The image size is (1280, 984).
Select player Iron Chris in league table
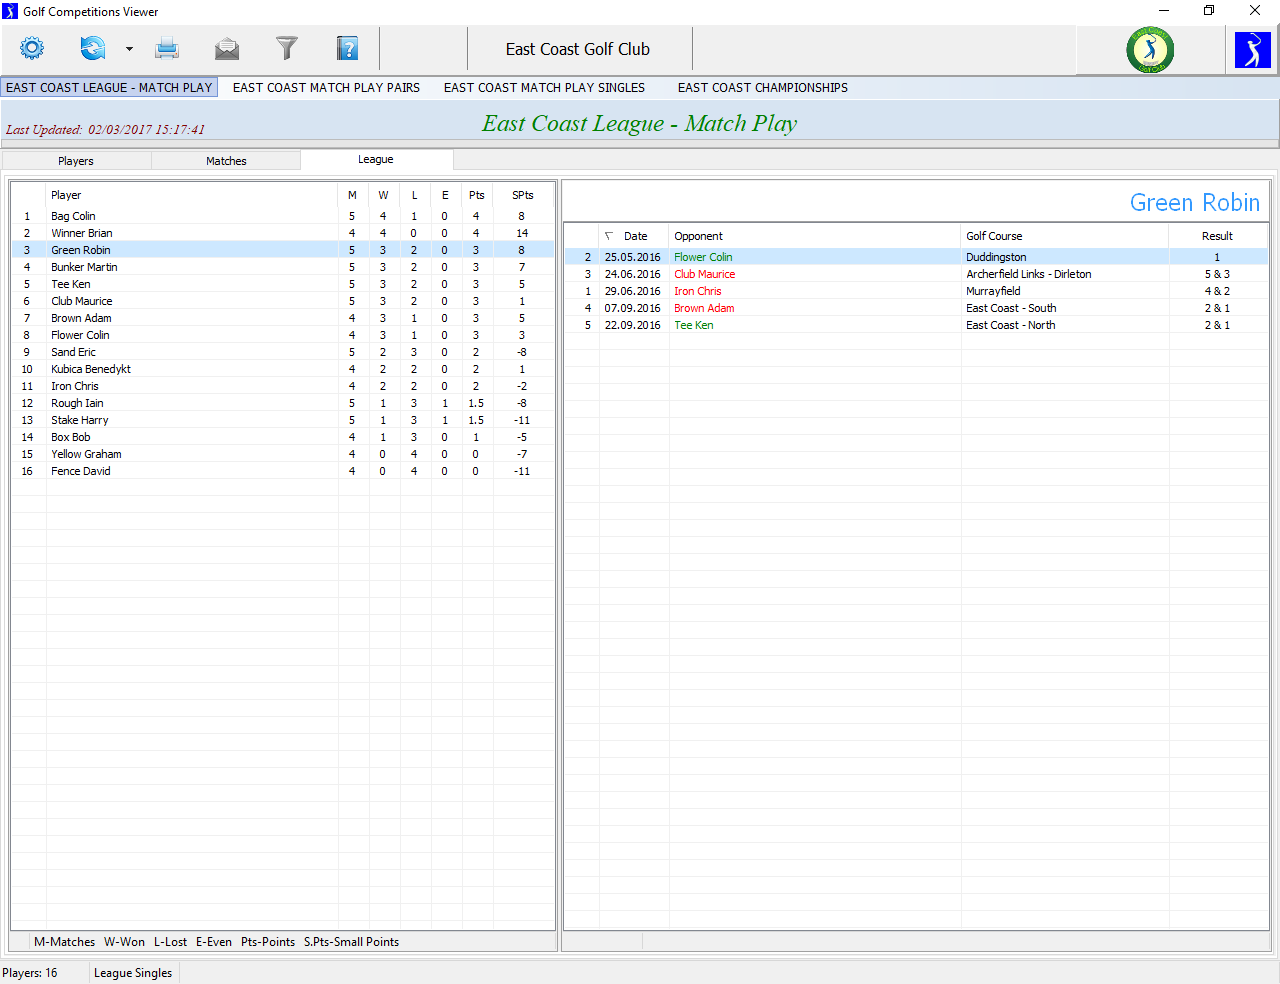click(x=282, y=386)
